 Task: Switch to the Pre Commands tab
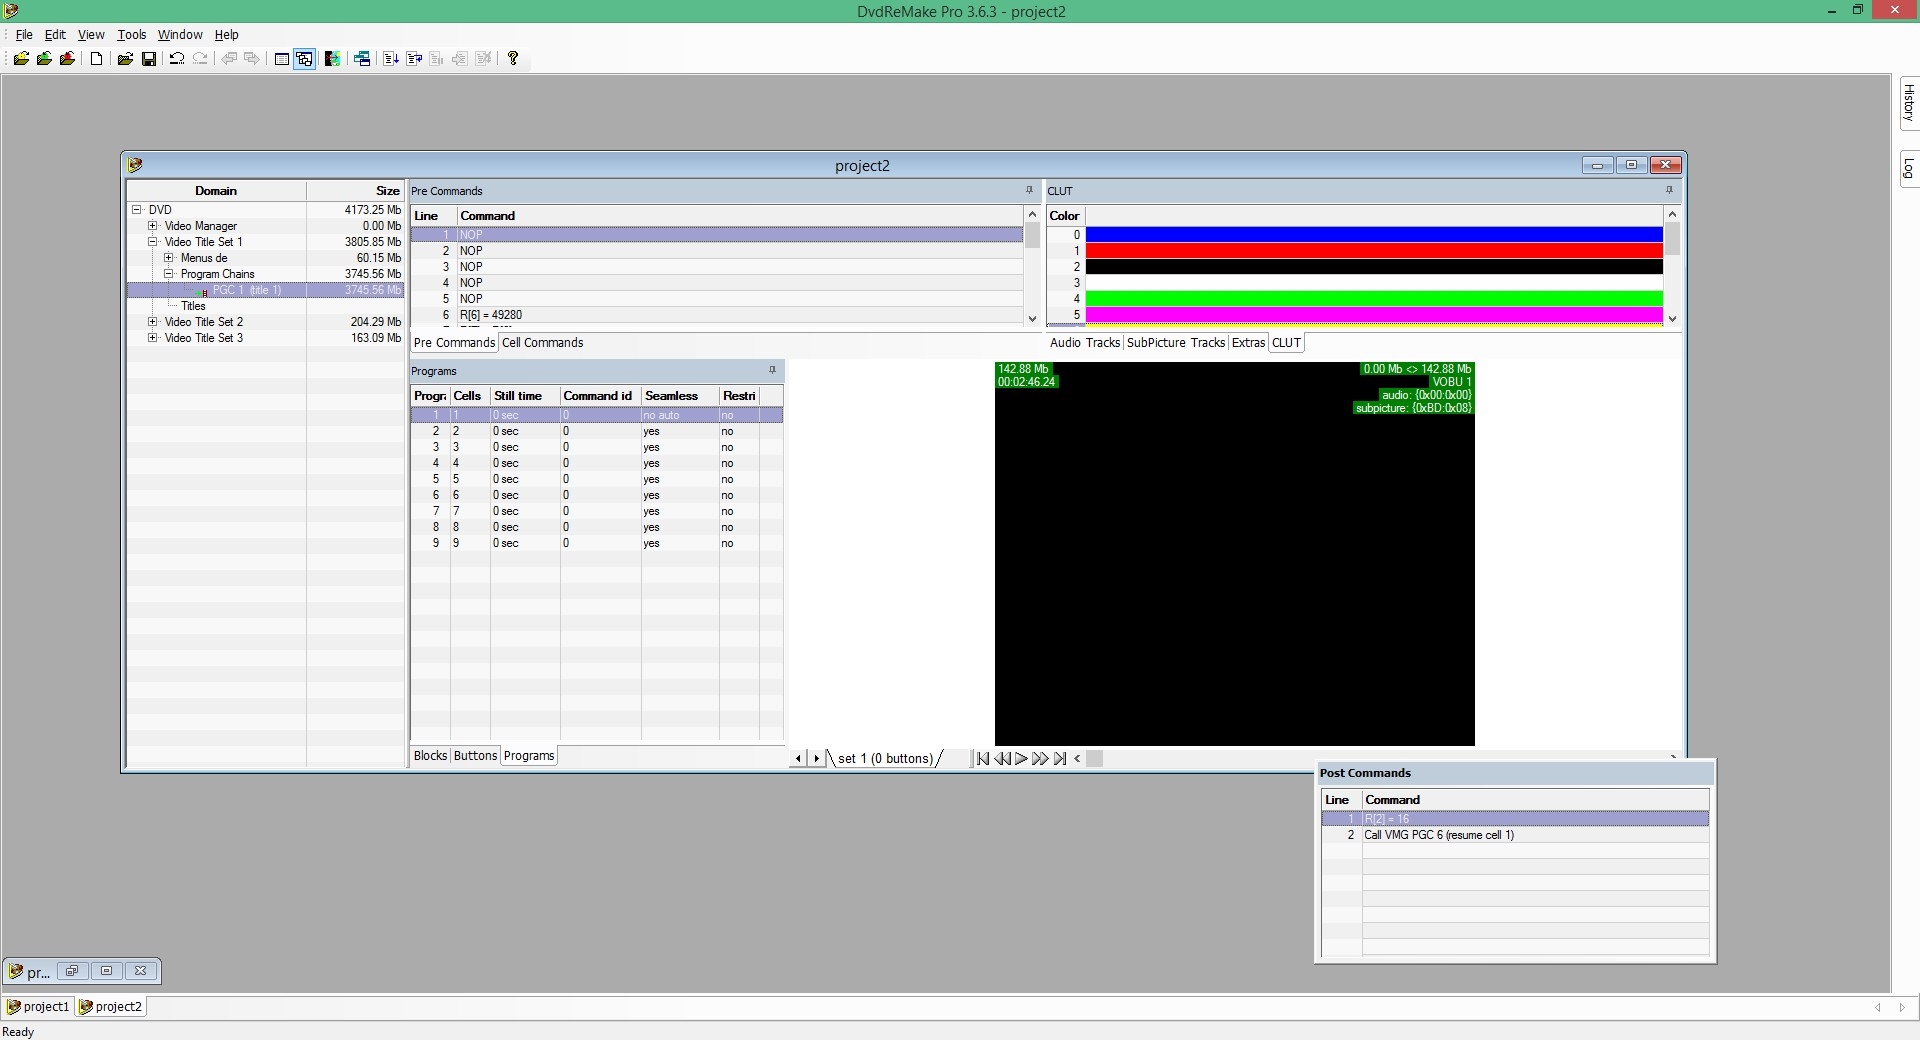pos(454,343)
